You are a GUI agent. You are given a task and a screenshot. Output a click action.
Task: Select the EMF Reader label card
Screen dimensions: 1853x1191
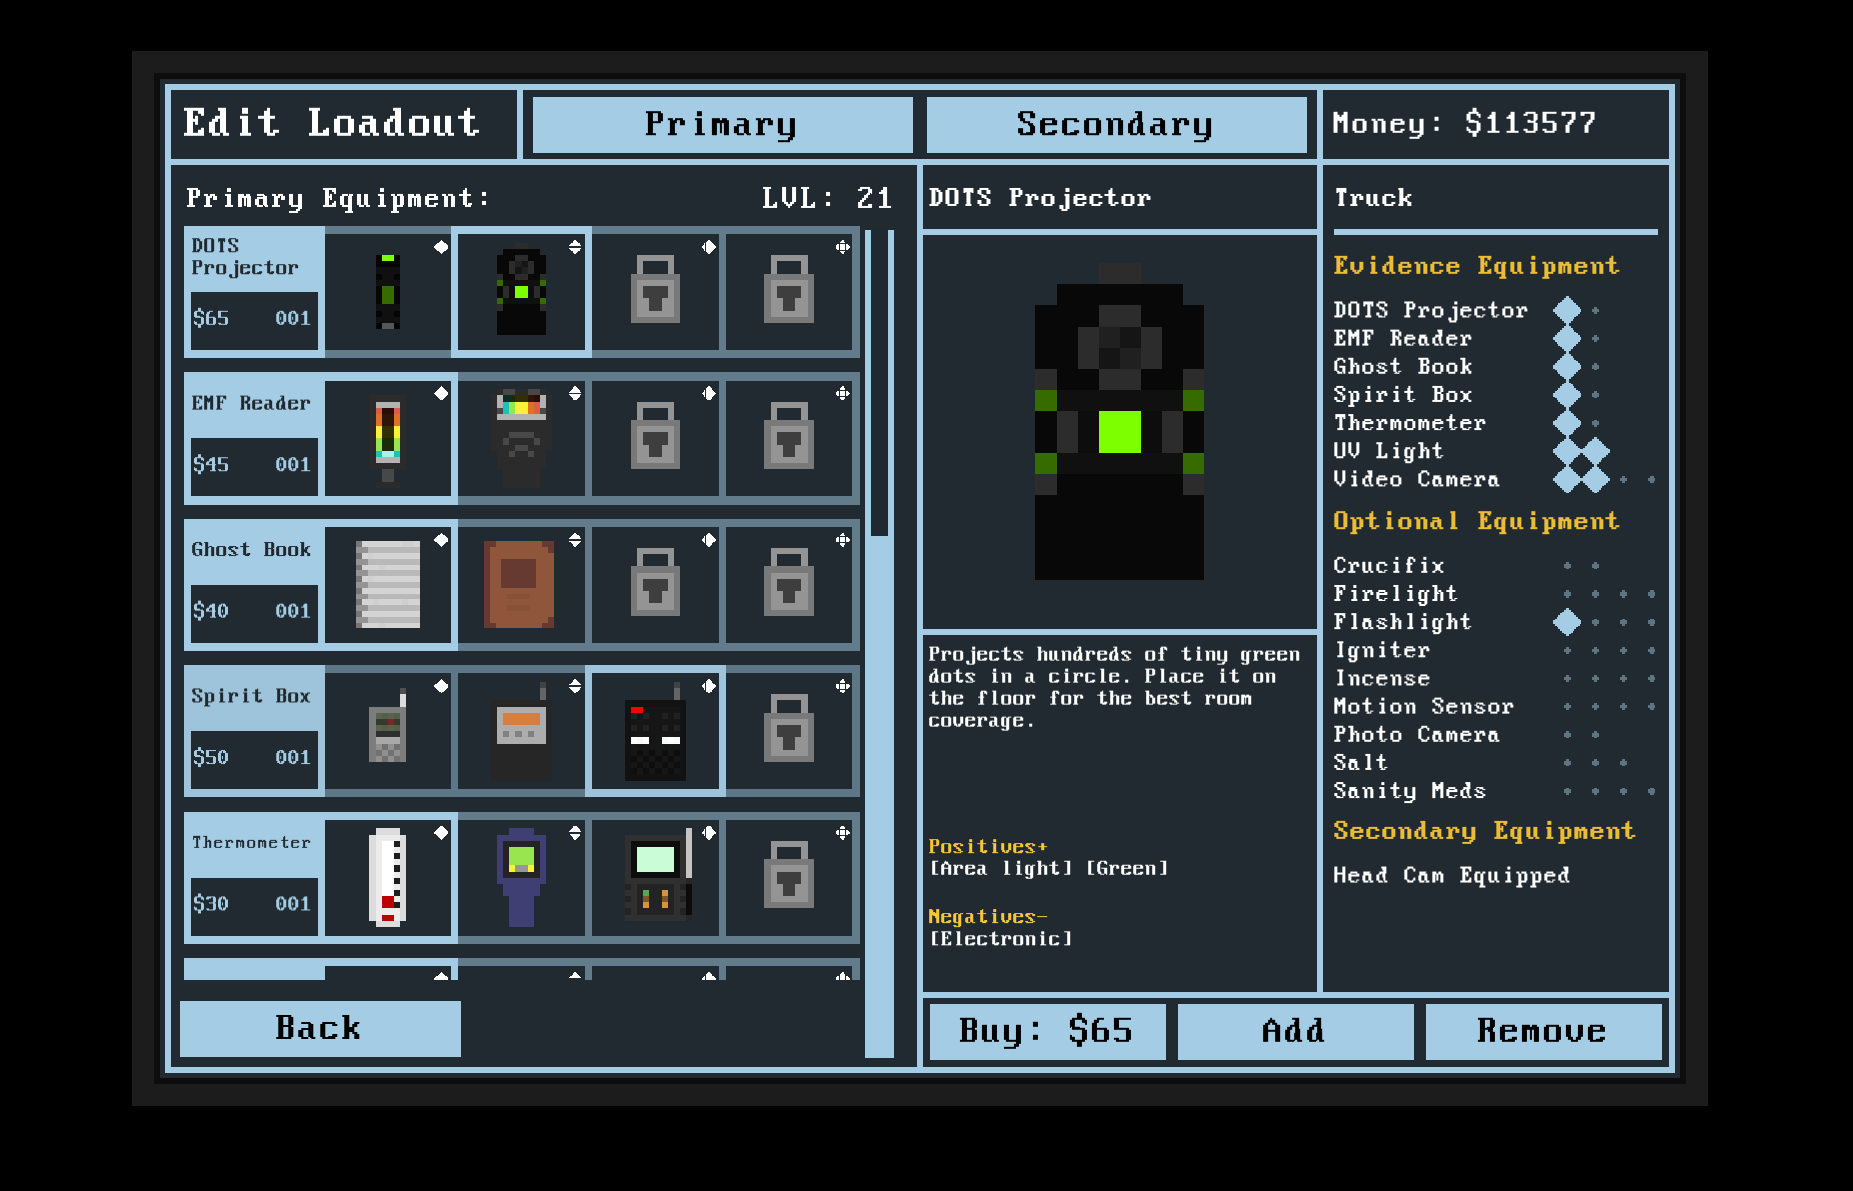(254, 438)
